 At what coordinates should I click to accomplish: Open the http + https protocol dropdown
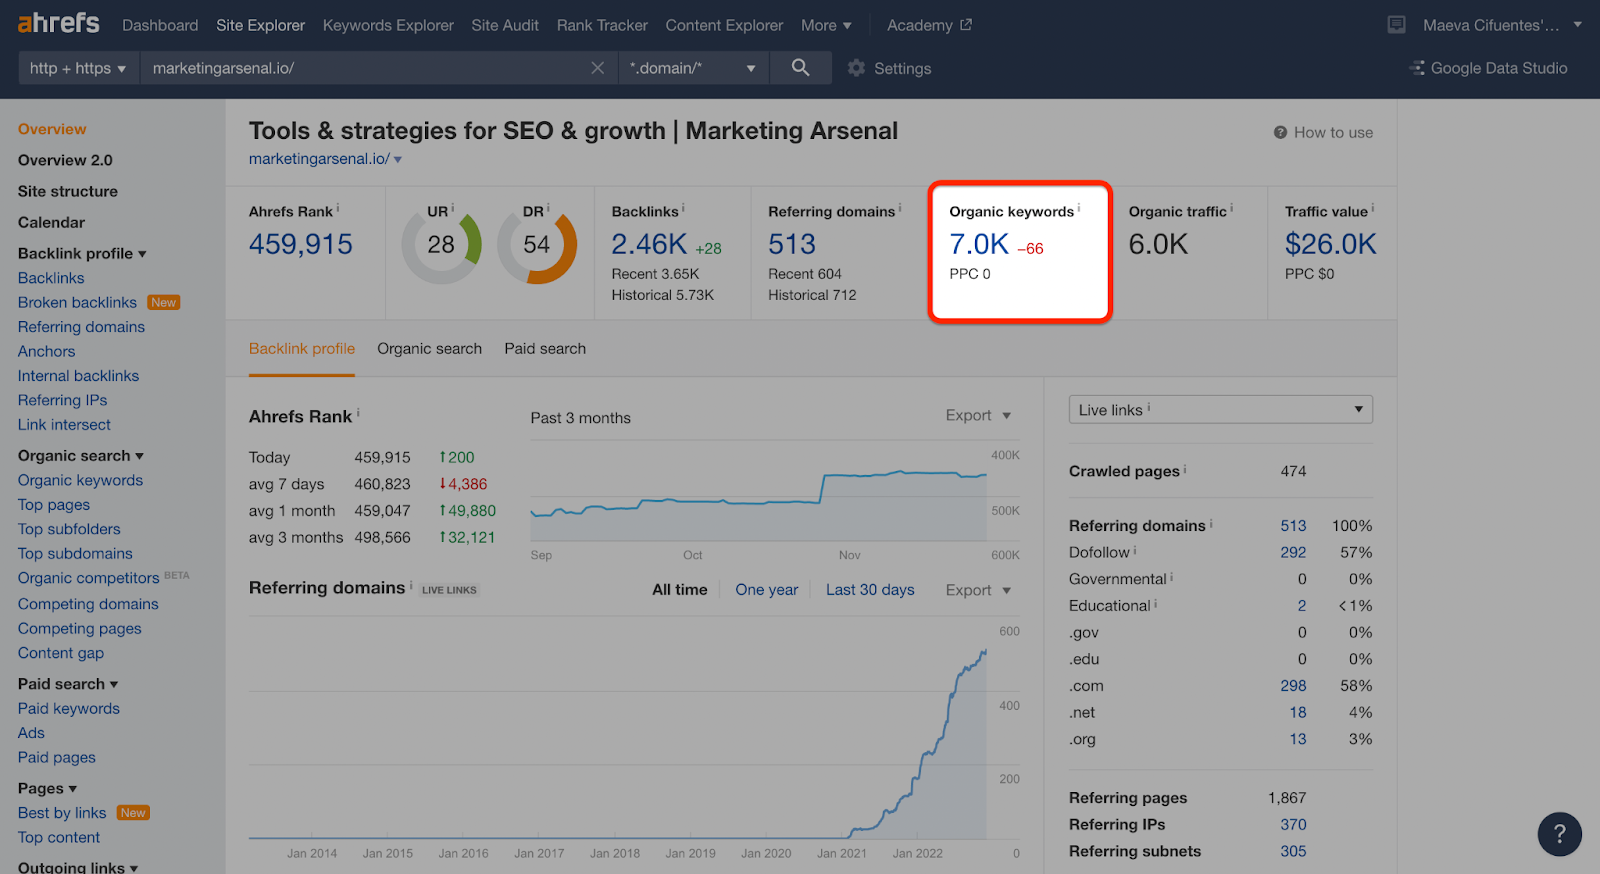tap(79, 68)
